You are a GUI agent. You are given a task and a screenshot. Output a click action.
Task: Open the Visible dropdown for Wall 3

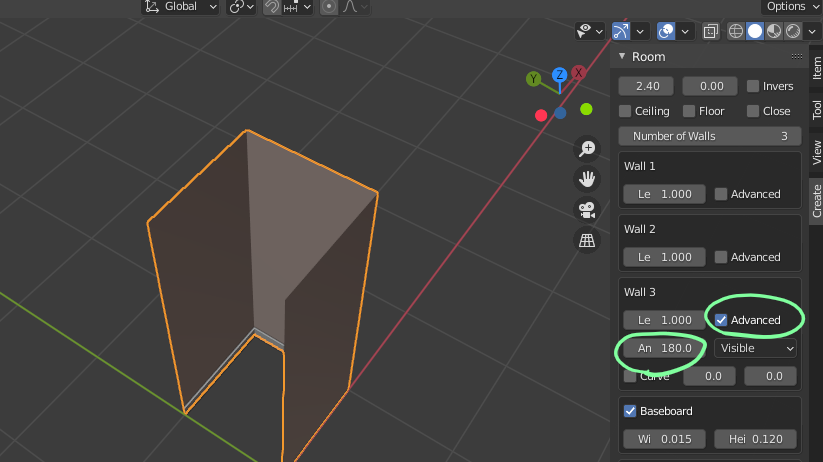[755, 348]
